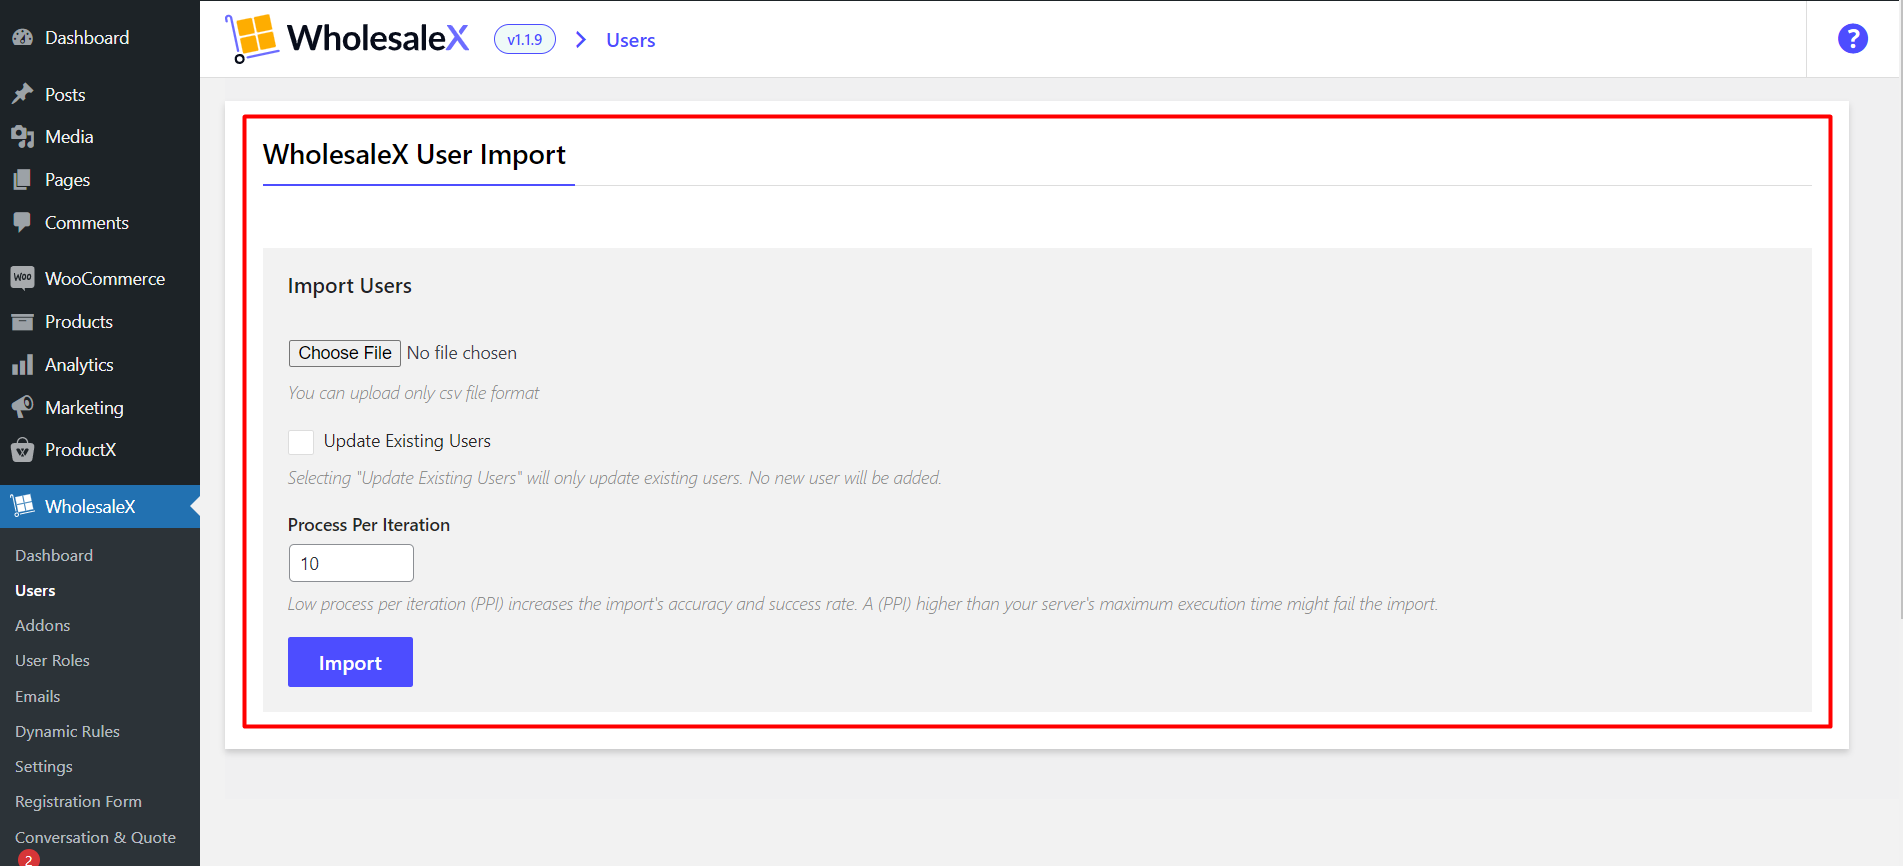Click the Process Per Iteration input field
The image size is (1903, 866).
(351, 563)
